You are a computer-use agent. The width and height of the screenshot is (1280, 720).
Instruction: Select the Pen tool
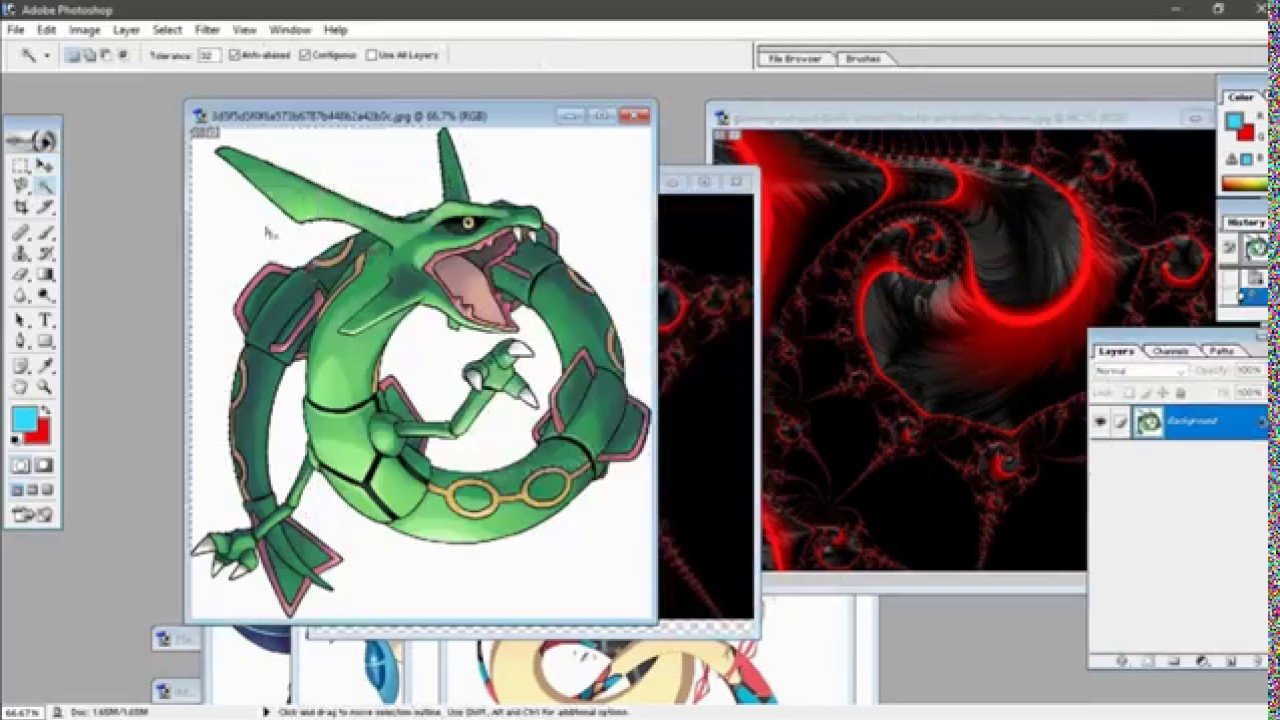click(21, 342)
